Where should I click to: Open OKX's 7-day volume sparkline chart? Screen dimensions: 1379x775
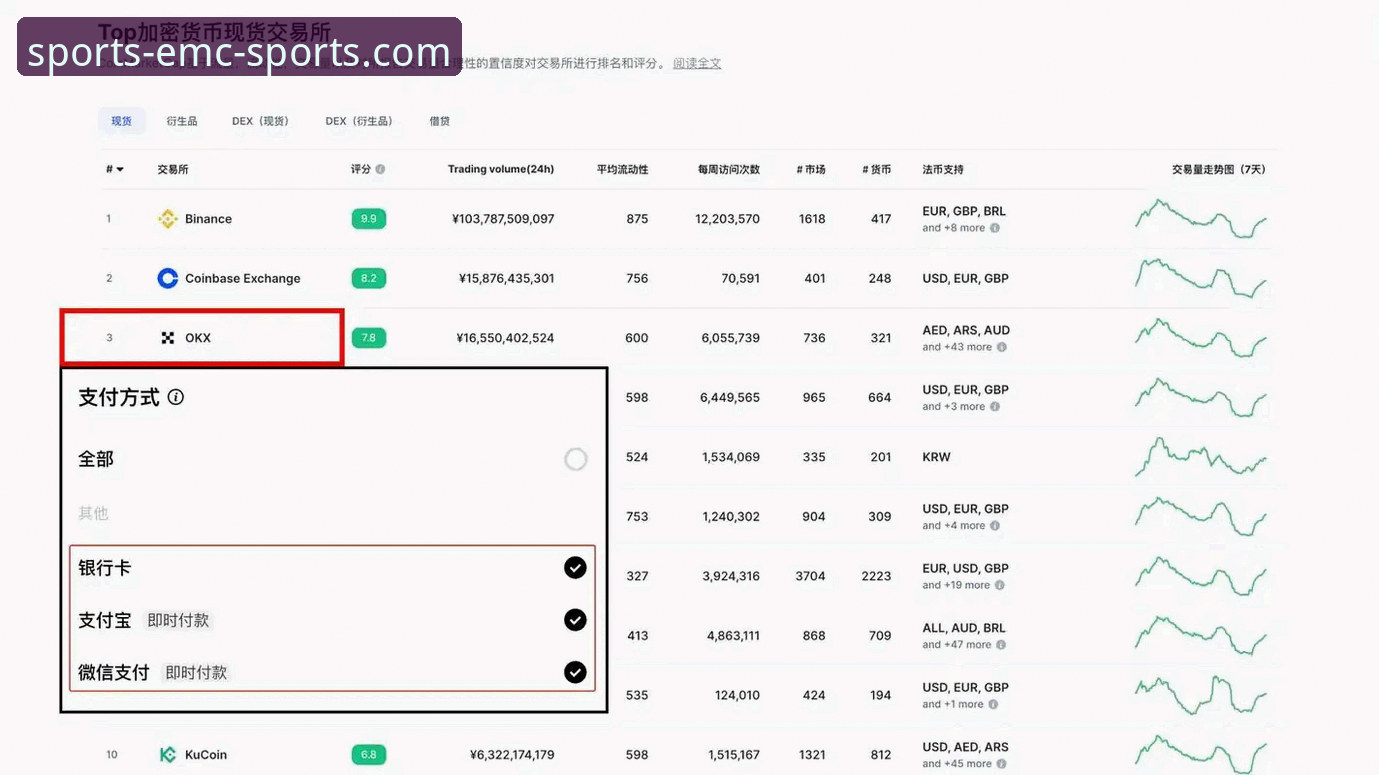coord(1201,338)
